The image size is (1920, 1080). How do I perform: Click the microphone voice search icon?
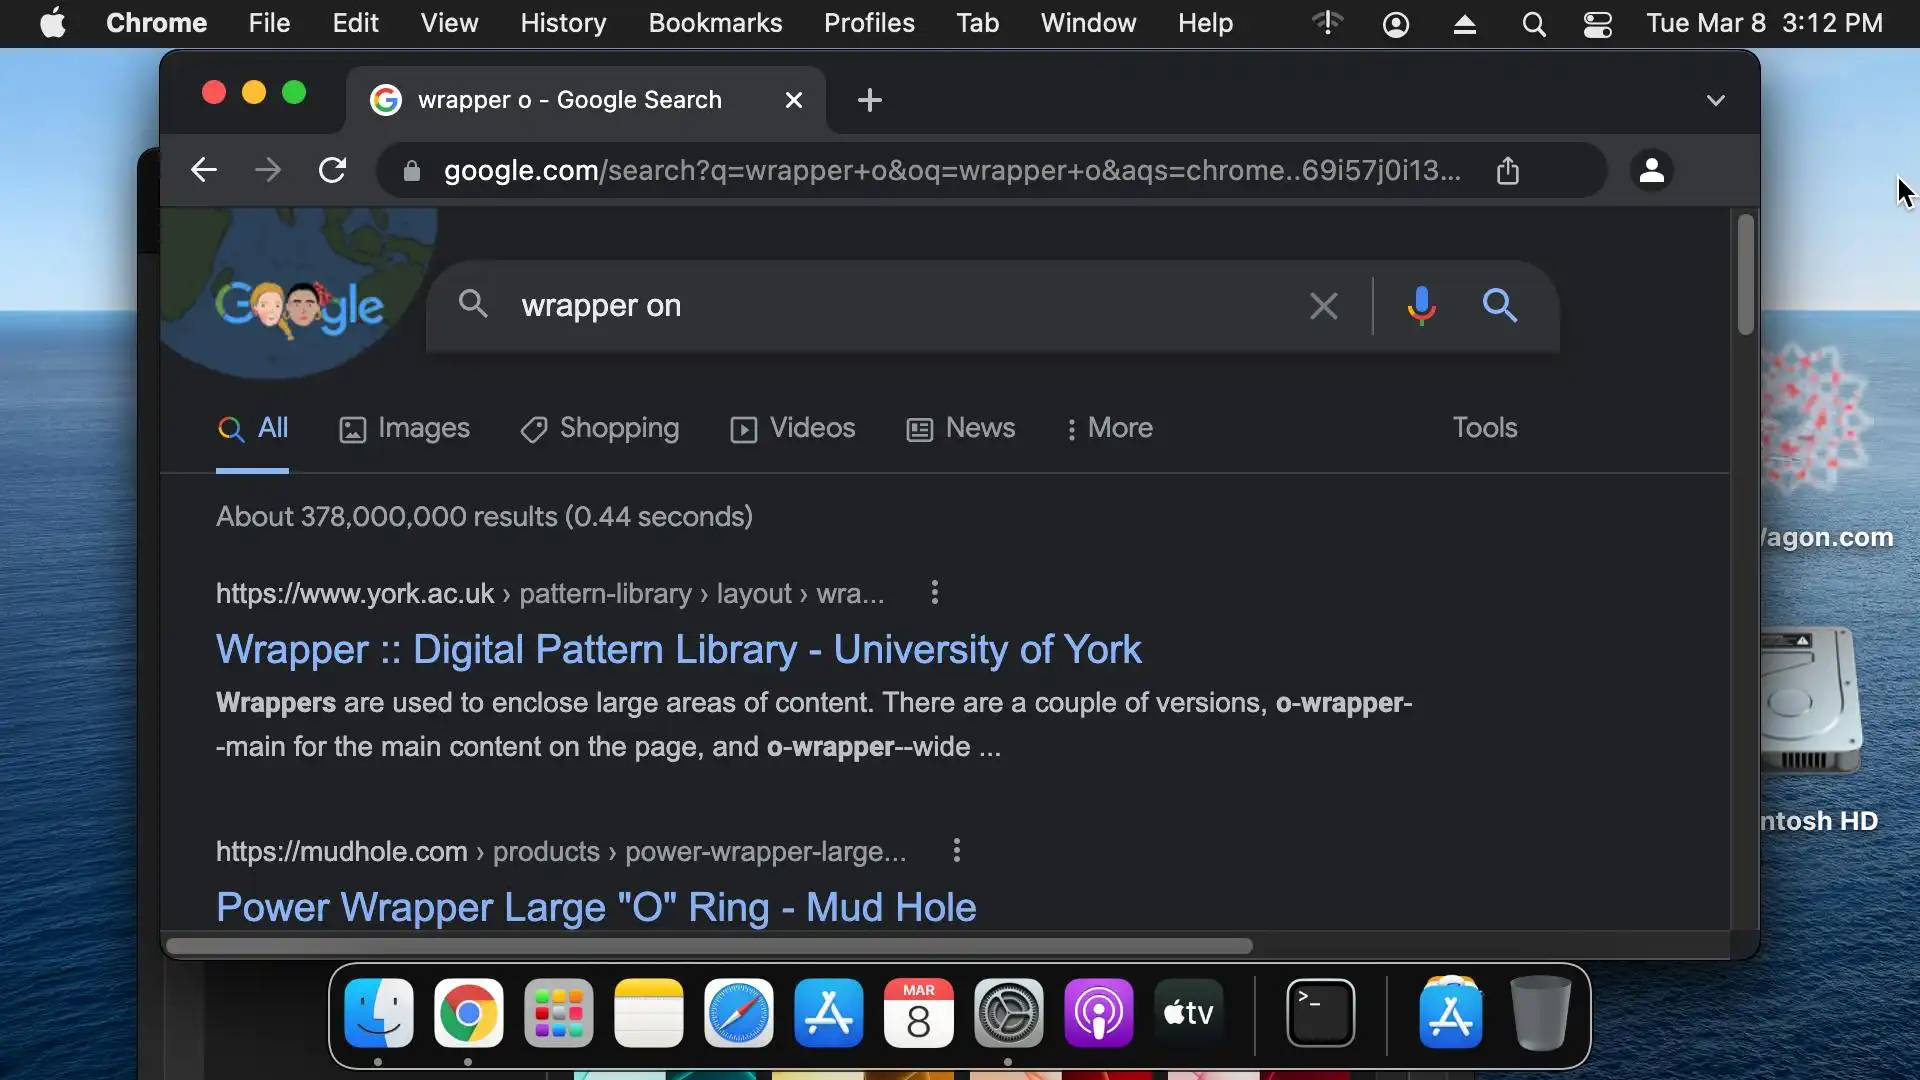(1421, 305)
